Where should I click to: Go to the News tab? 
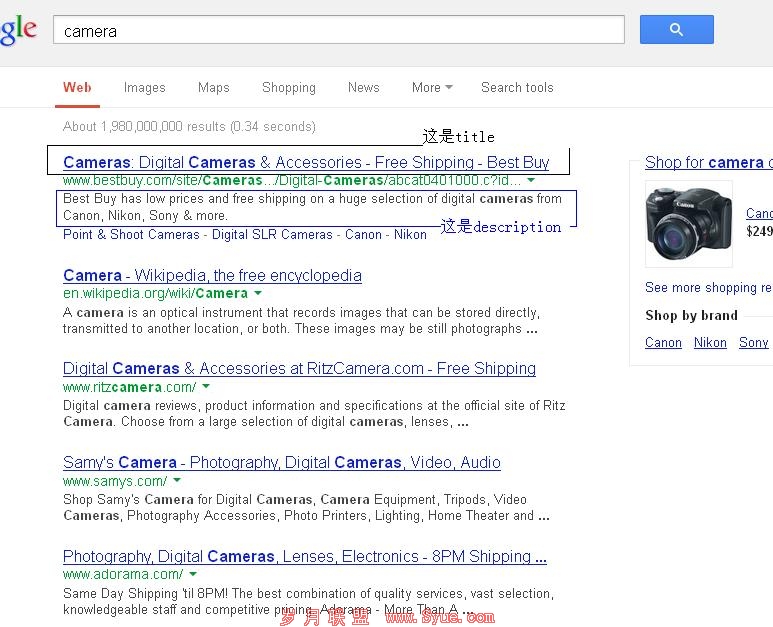[x=363, y=87]
